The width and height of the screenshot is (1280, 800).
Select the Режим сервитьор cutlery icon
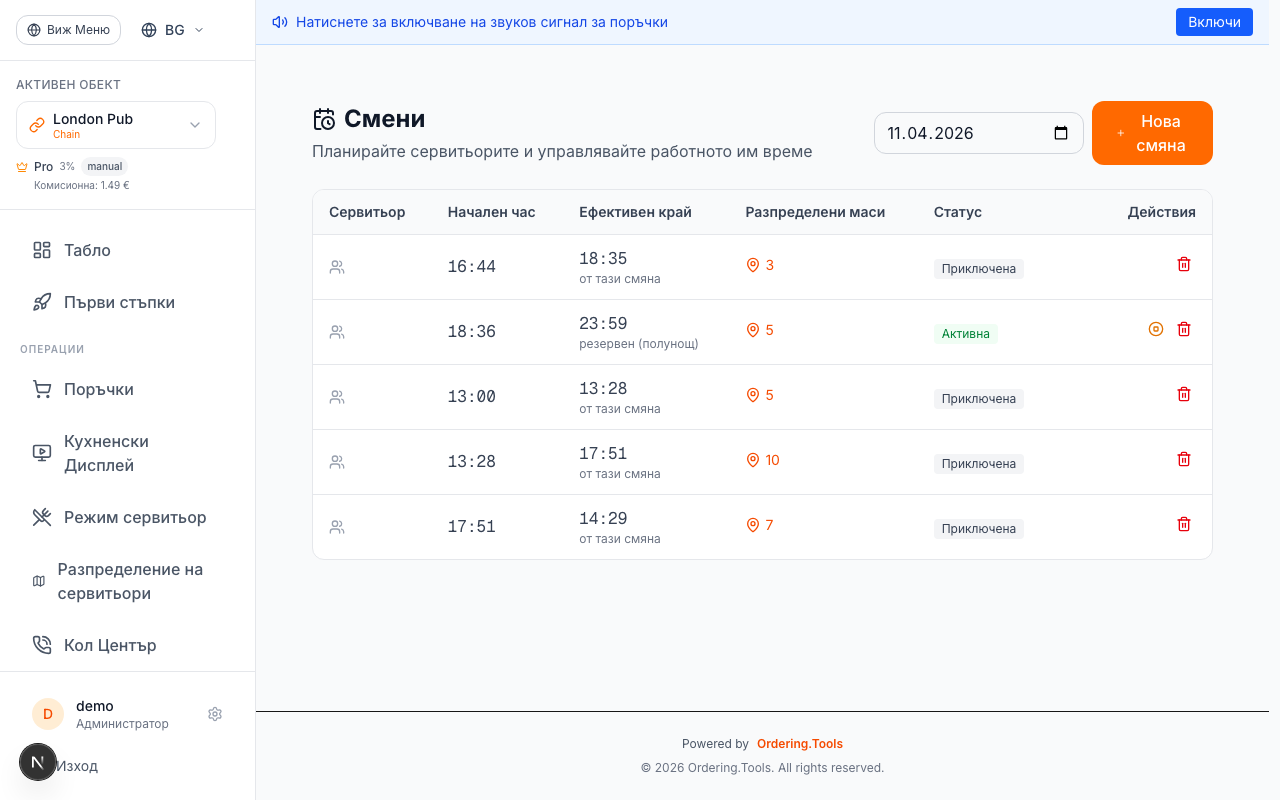click(41, 517)
